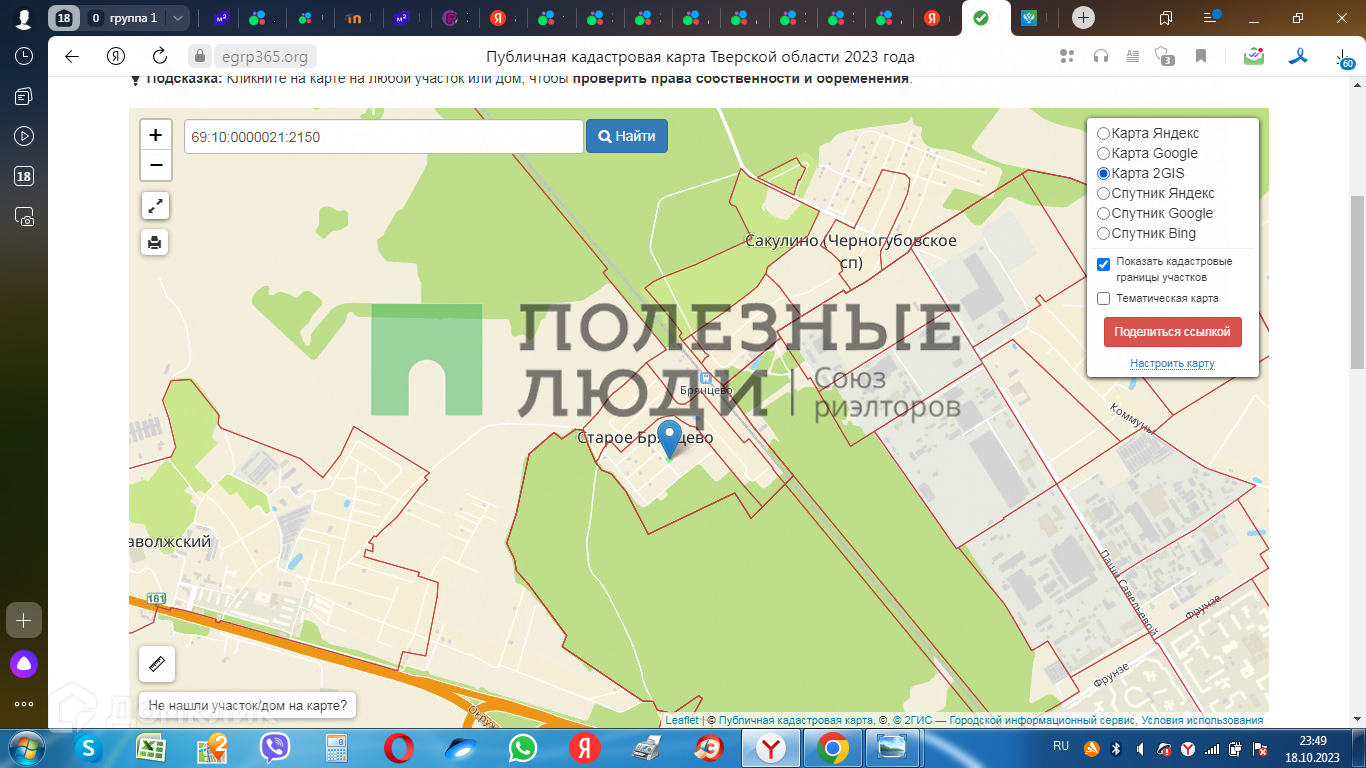Image resolution: width=1366 pixels, height=768 pixels.
Task: Open the Alice assistant sidebar icon
Action: pos(24,663)
